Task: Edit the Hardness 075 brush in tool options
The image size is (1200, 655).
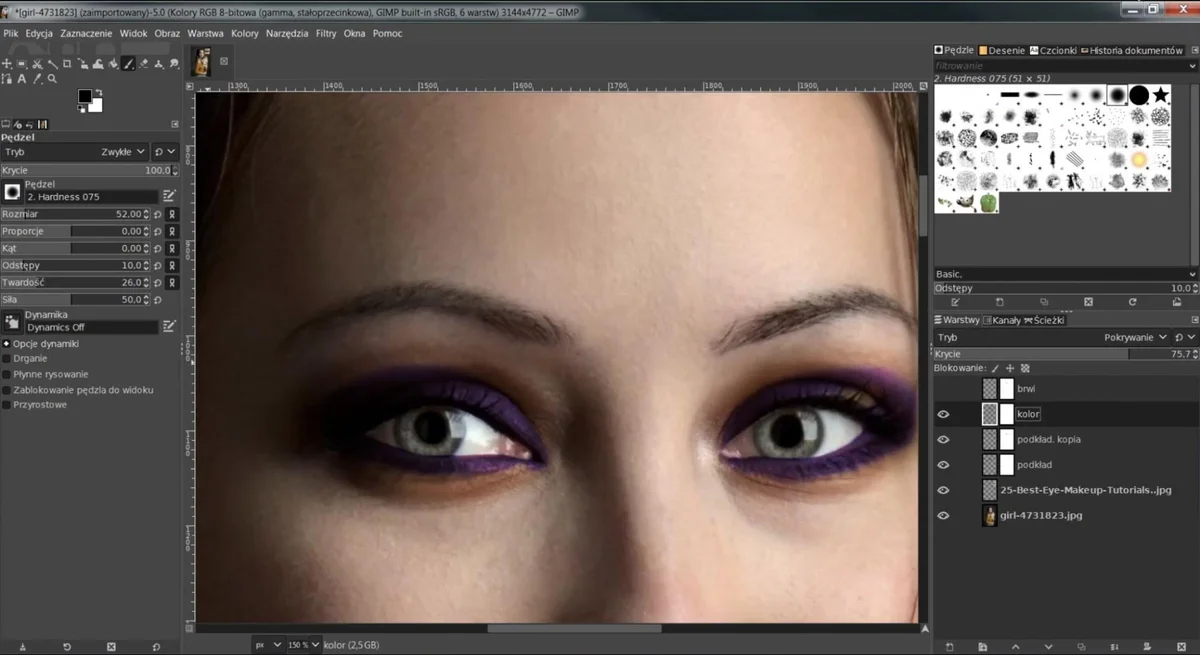Action: (x=169, y=196)
